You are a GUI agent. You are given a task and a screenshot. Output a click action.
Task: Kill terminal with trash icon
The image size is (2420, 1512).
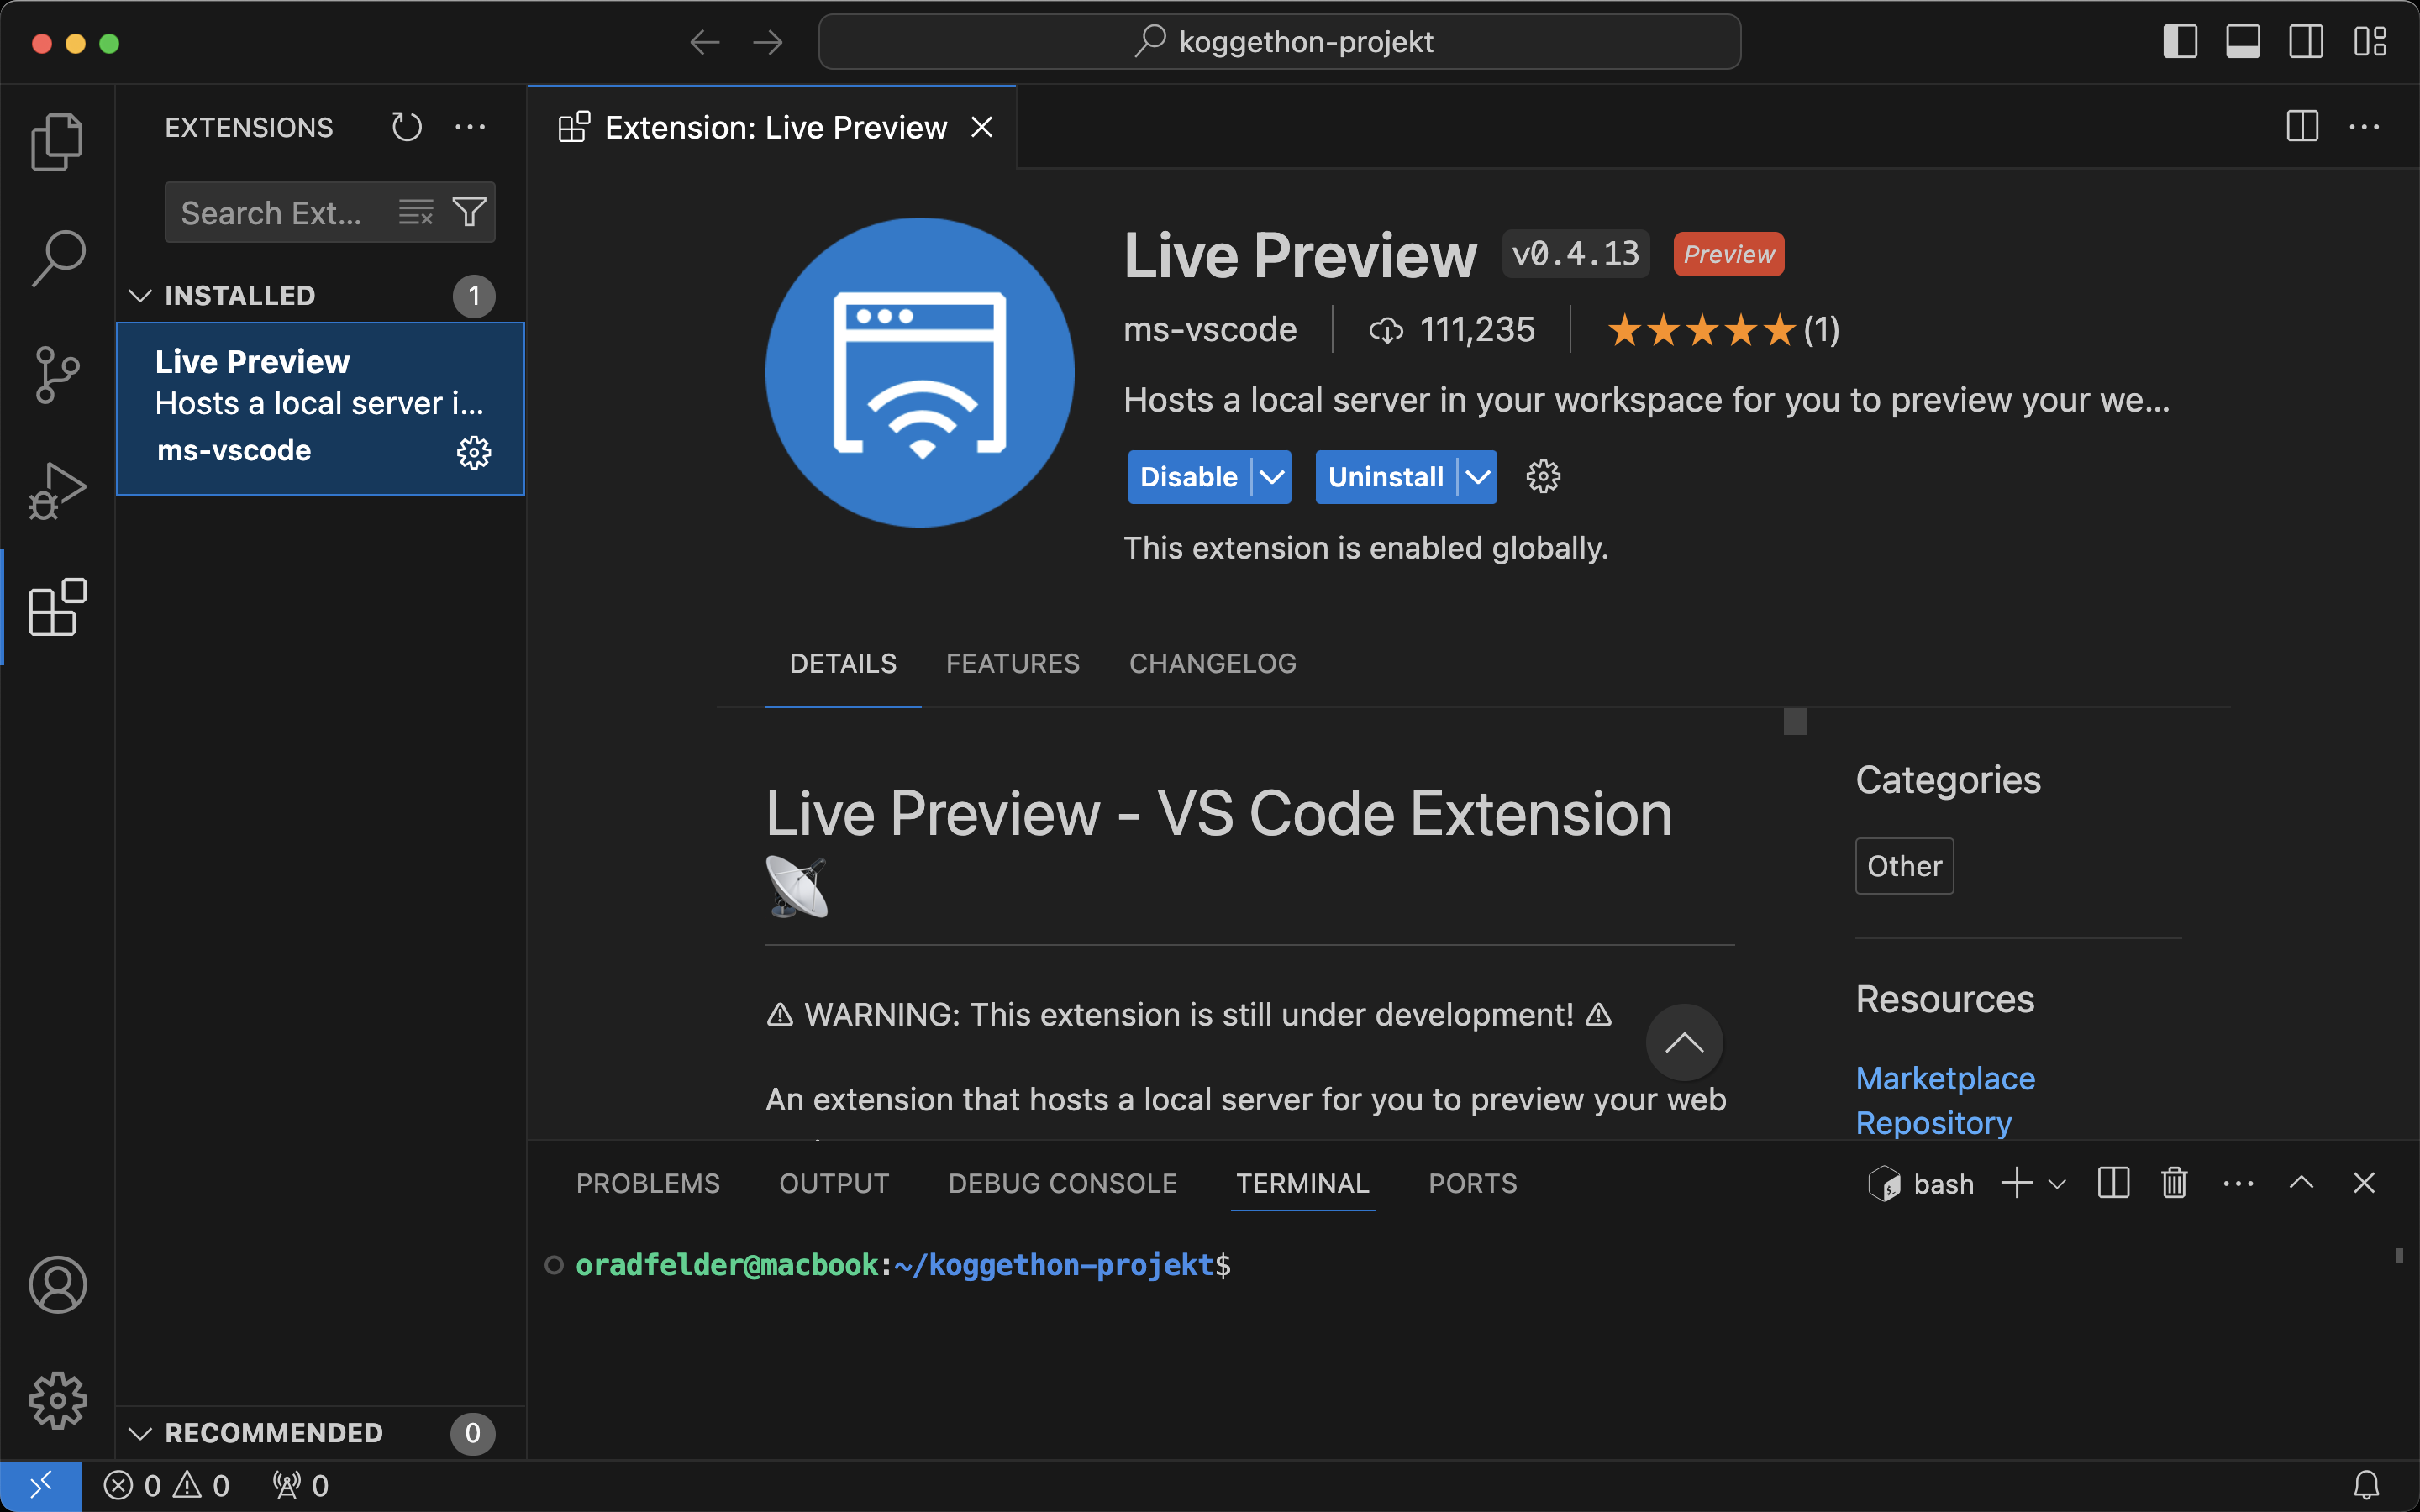coord(2174,1184)
